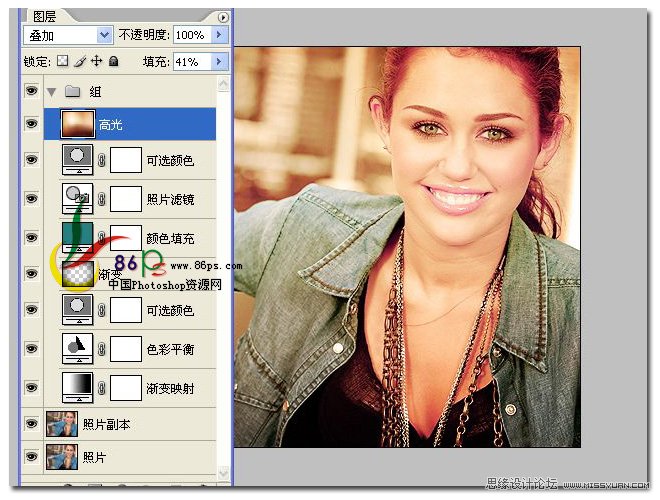Open the 填充 fill slider arrow
Viewport: 660px width, 500px height.
point(219,61)
